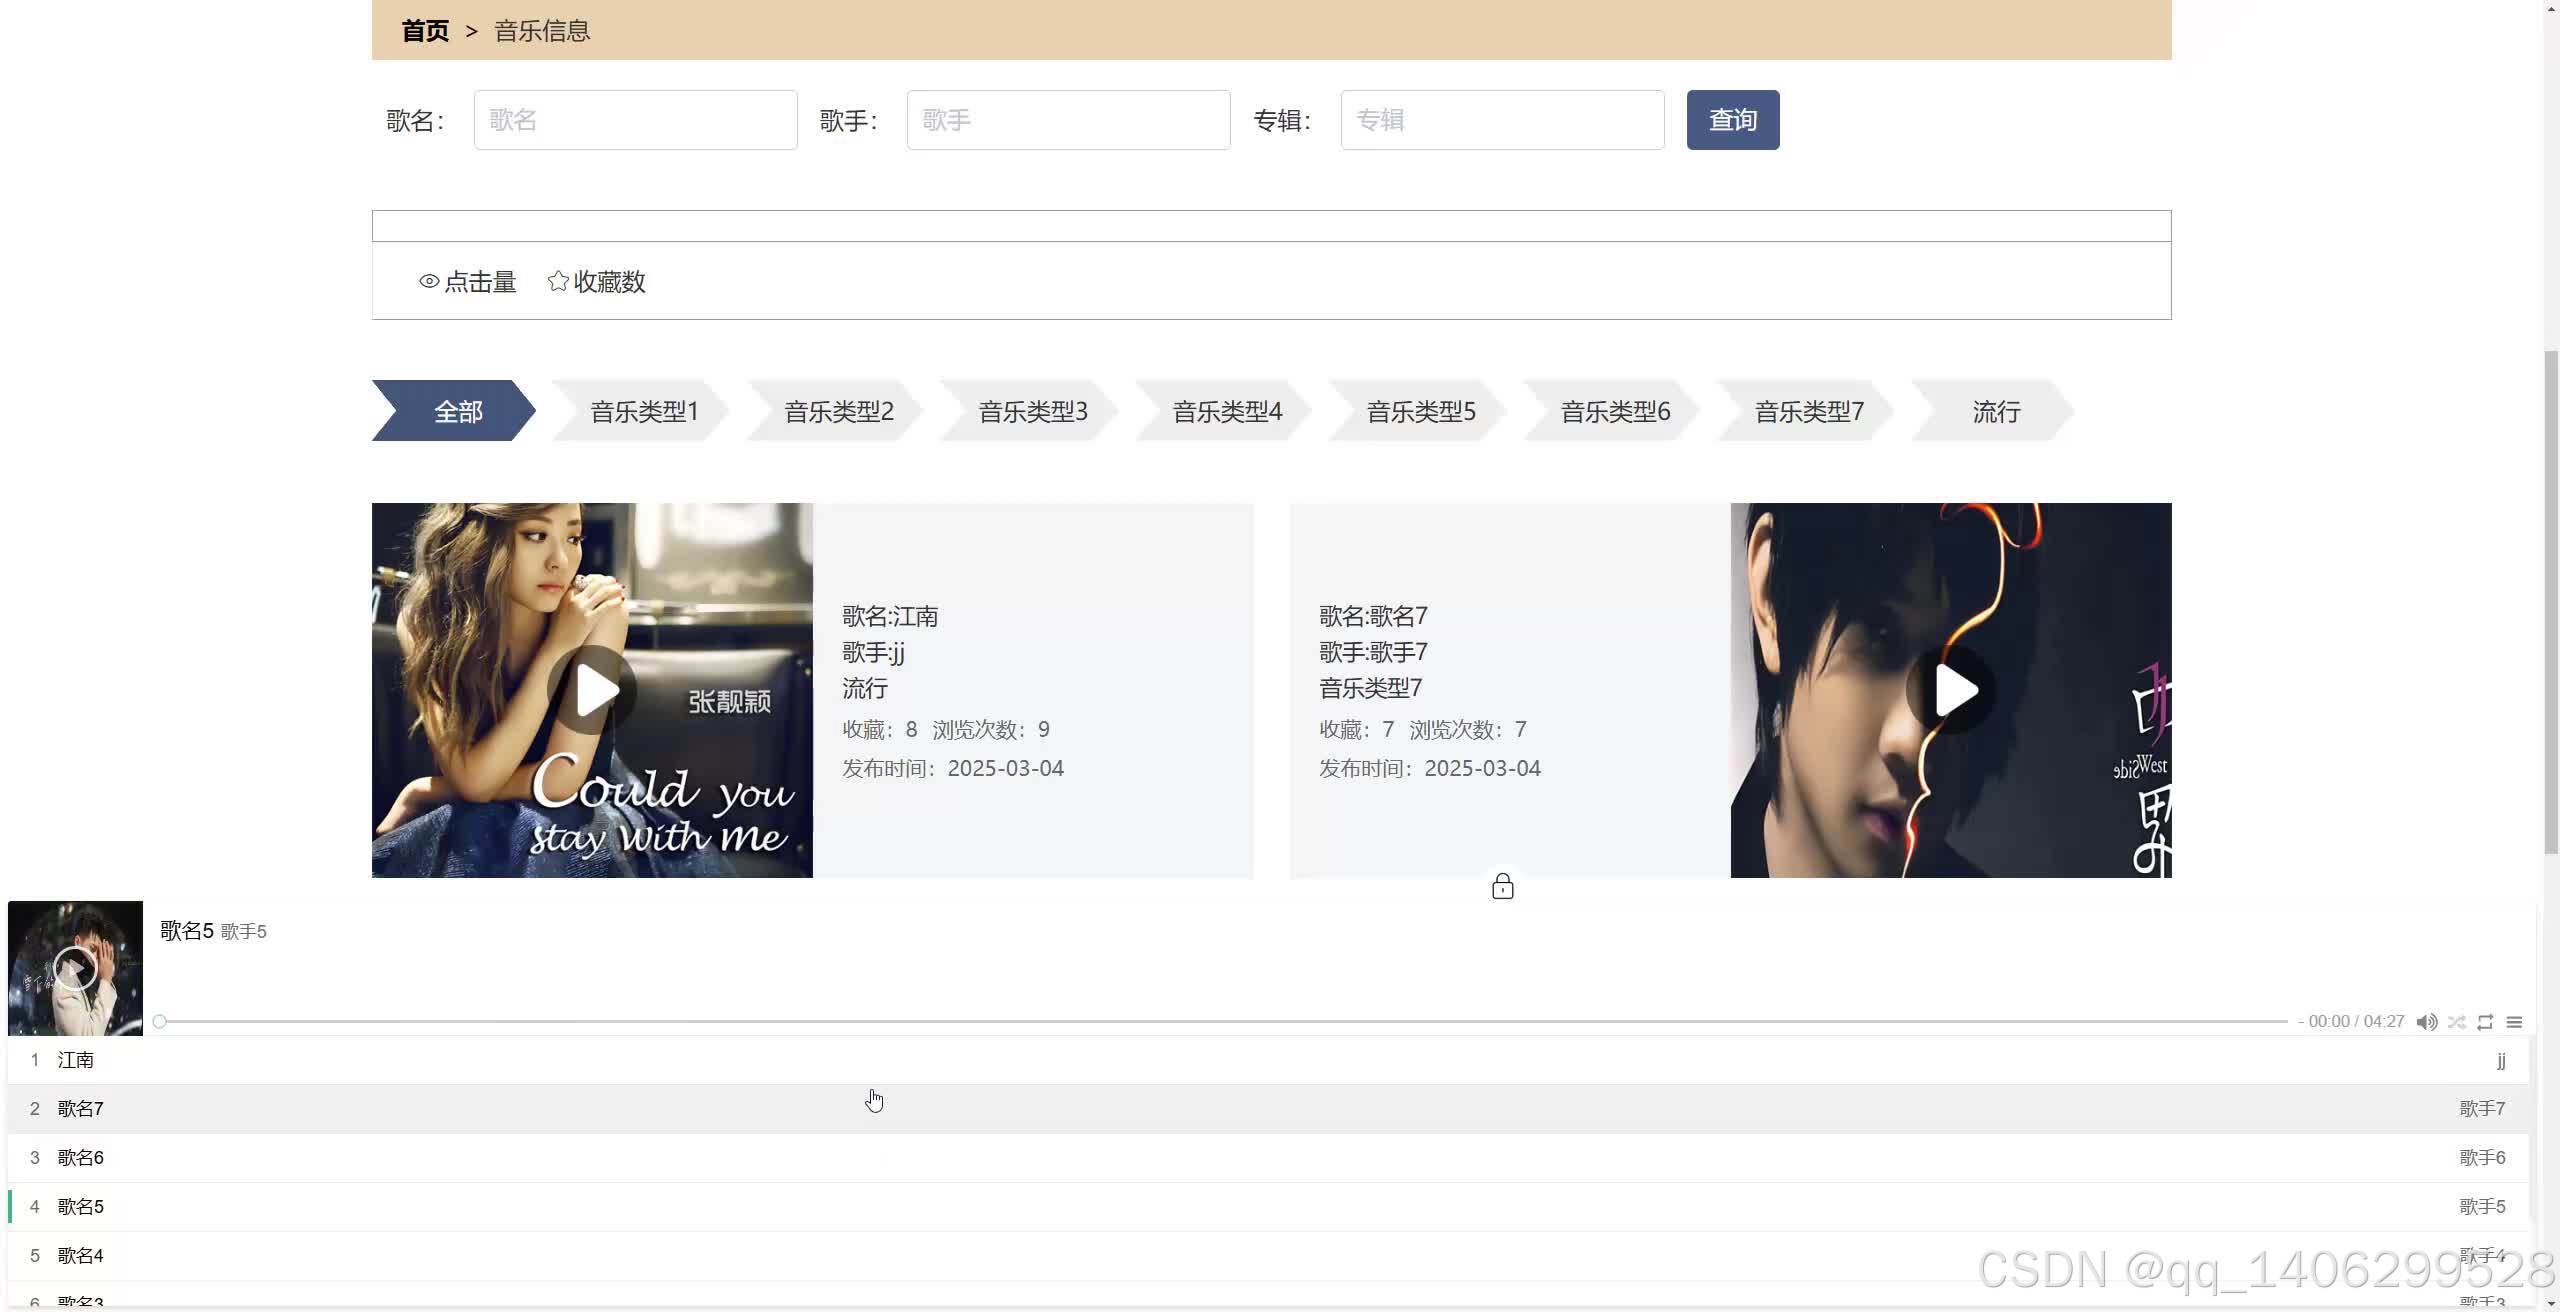This screenshot has width=2560, height=1312.
Task: Toggle shuffle mode in the player
Action: pos(2456,1022)
